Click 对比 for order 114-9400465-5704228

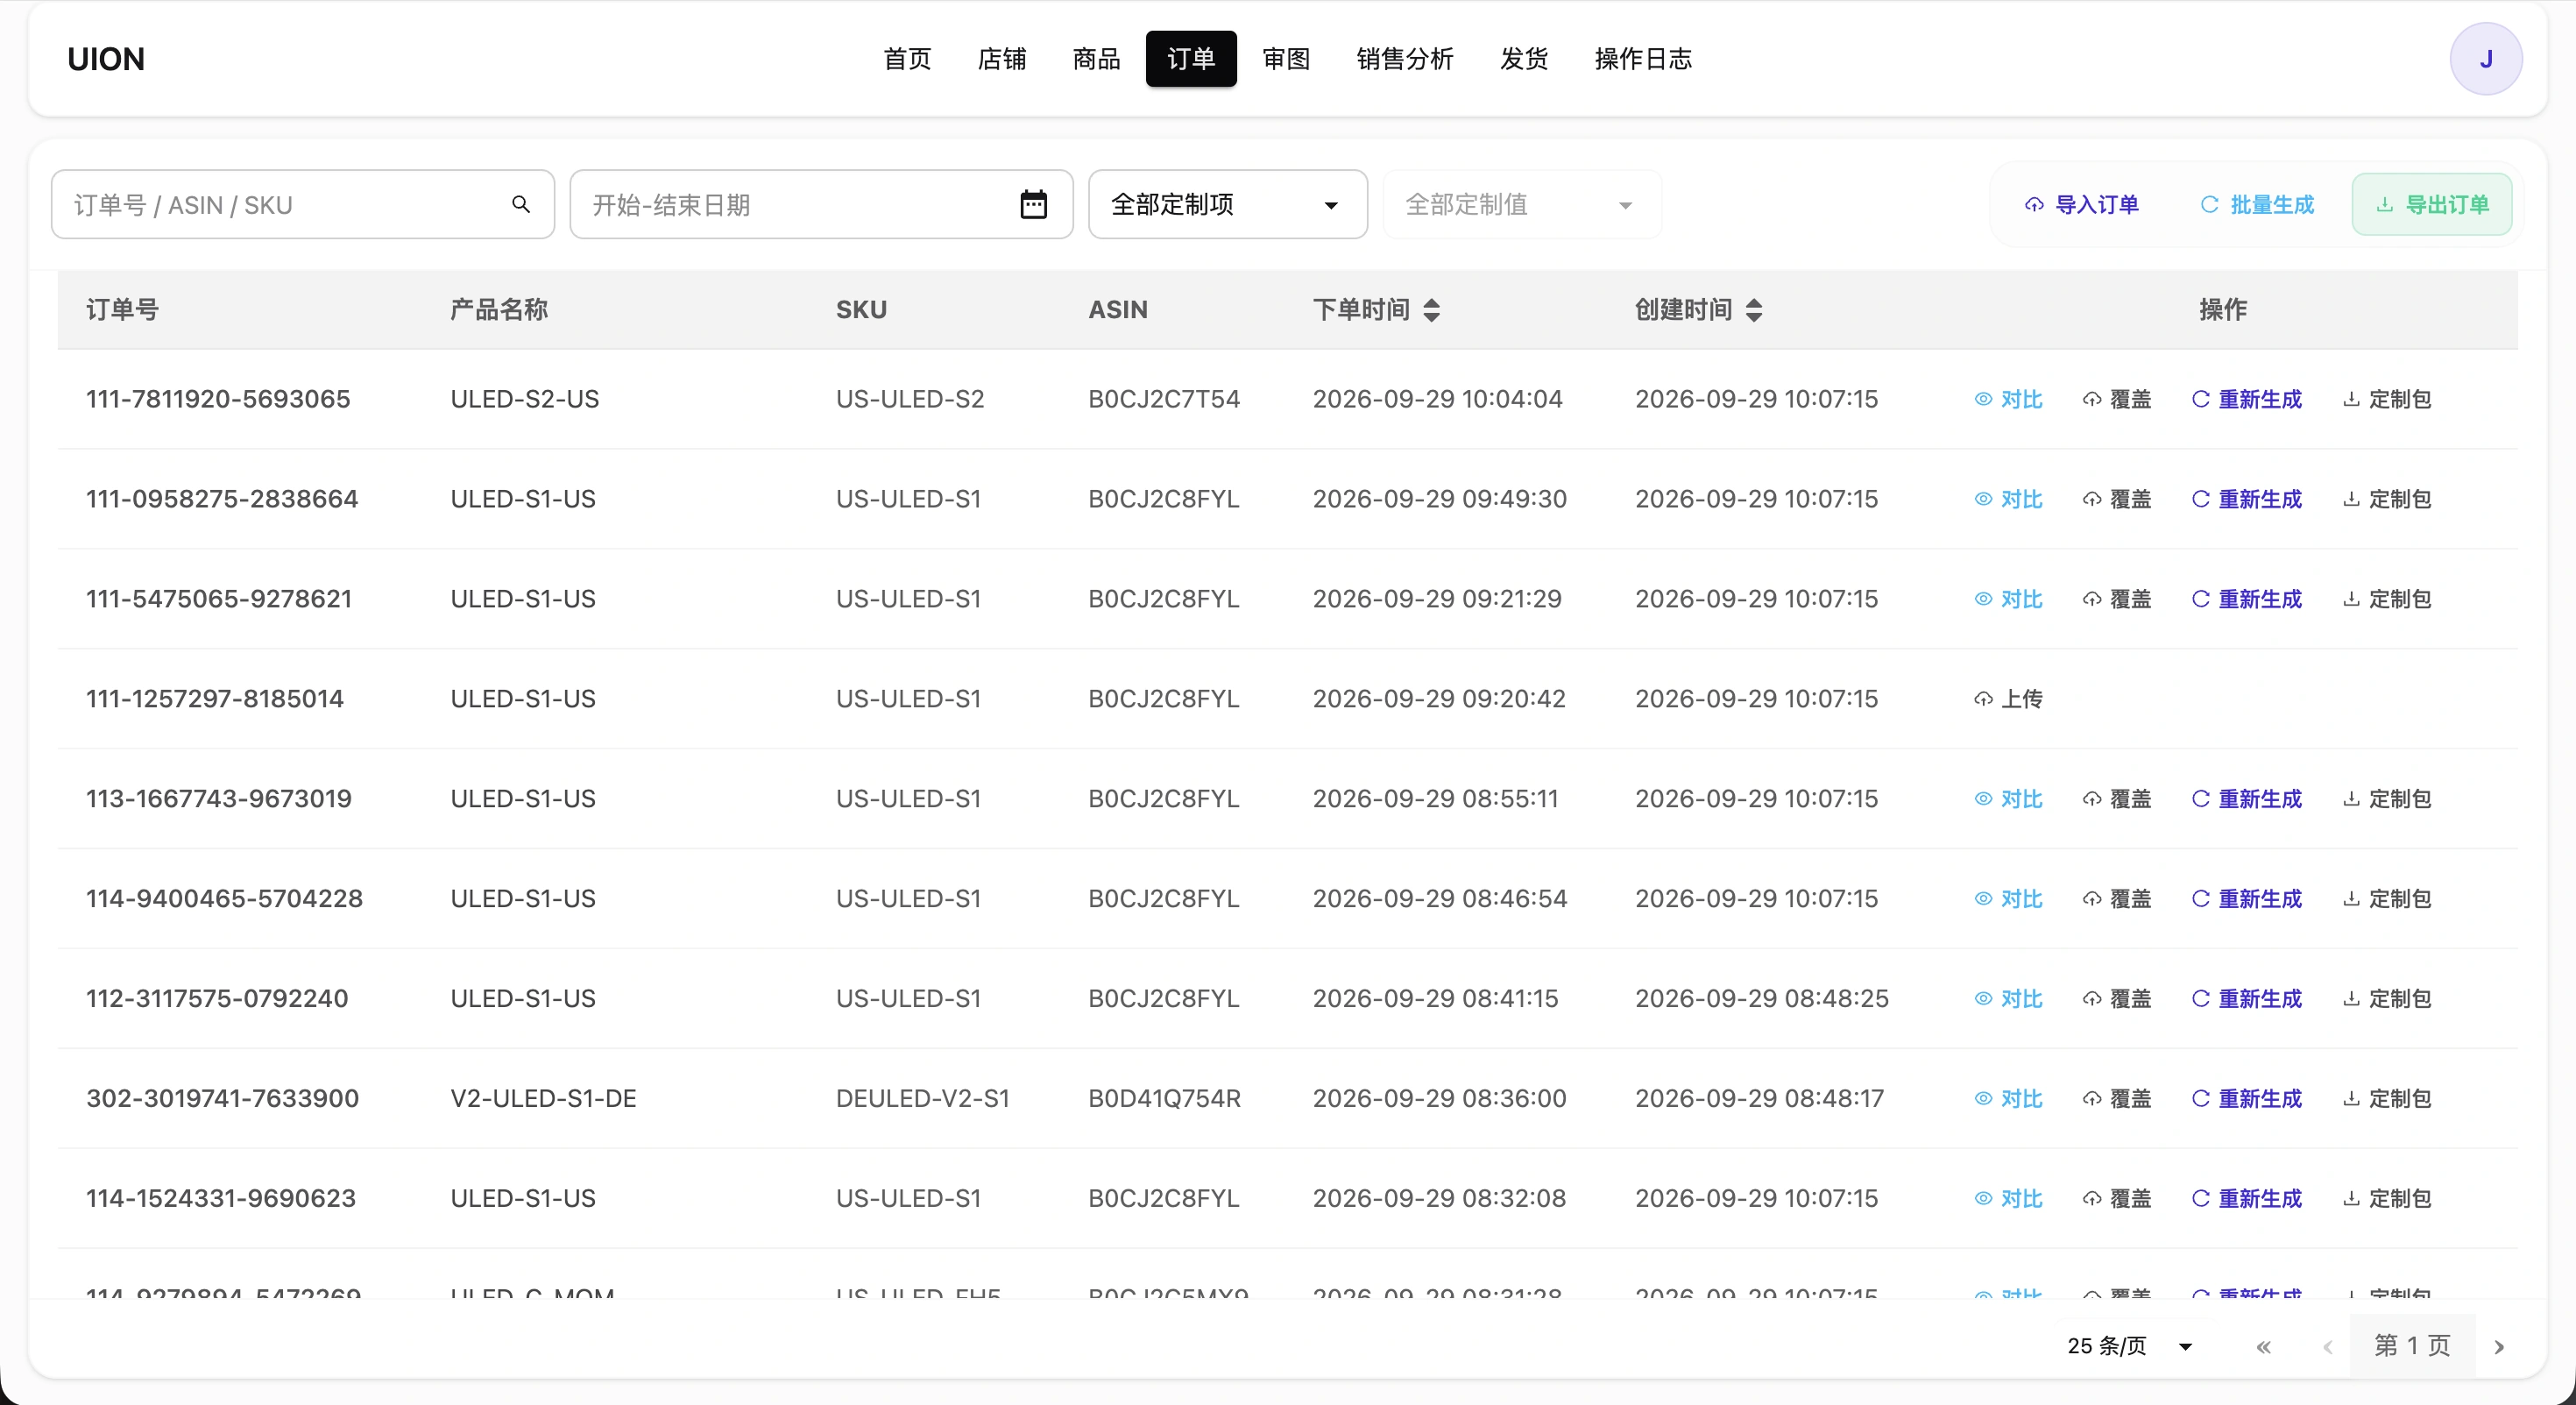click(x=2008, y=899)
